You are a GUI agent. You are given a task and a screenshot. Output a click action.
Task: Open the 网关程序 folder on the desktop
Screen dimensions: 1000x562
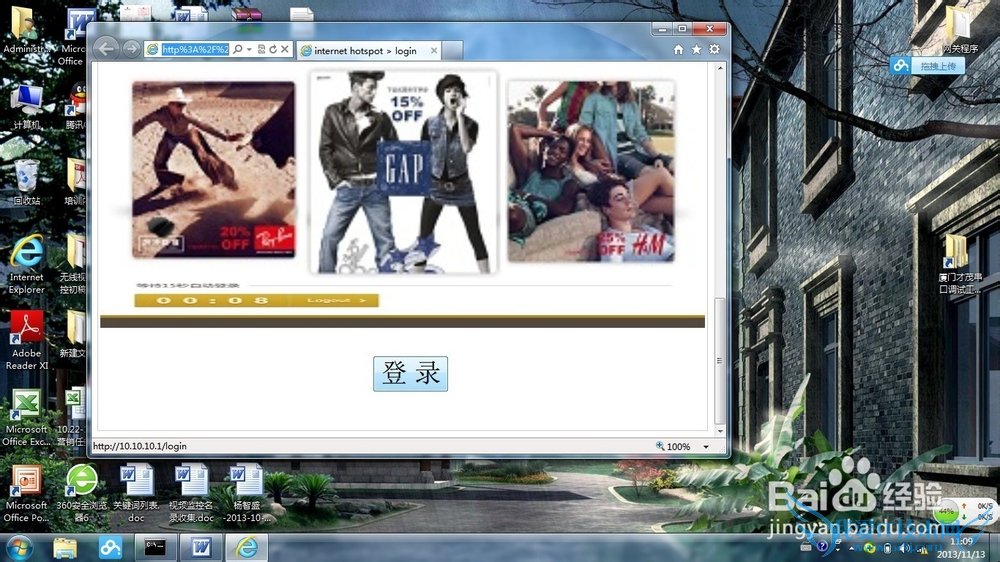click(959, 29)
